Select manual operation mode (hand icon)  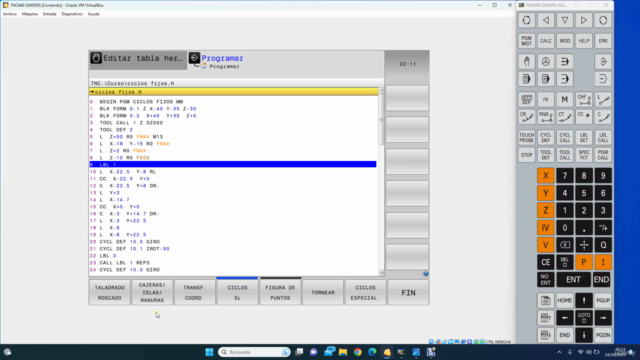[x=527, y=62]
